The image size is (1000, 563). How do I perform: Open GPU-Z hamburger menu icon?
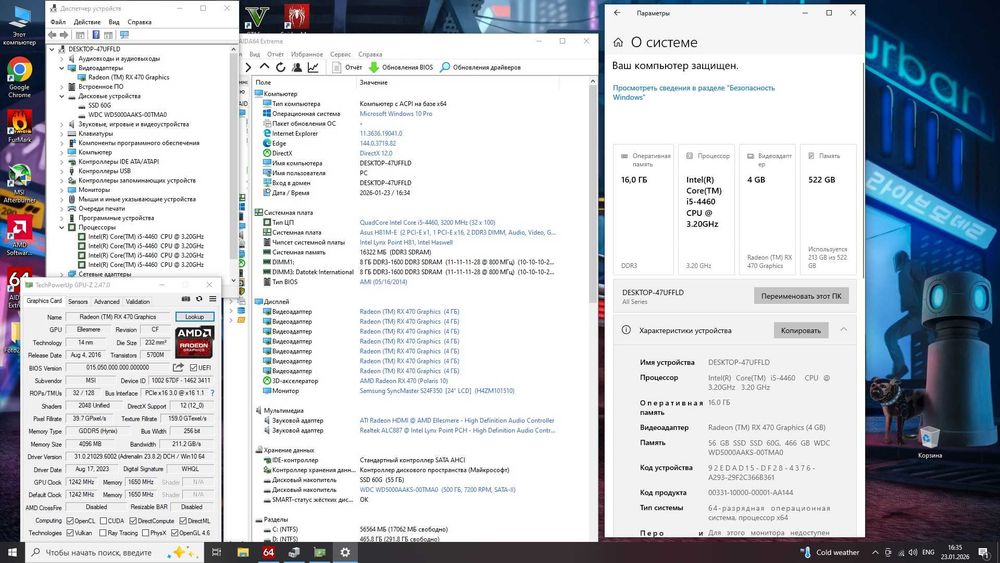pos(212,298)
